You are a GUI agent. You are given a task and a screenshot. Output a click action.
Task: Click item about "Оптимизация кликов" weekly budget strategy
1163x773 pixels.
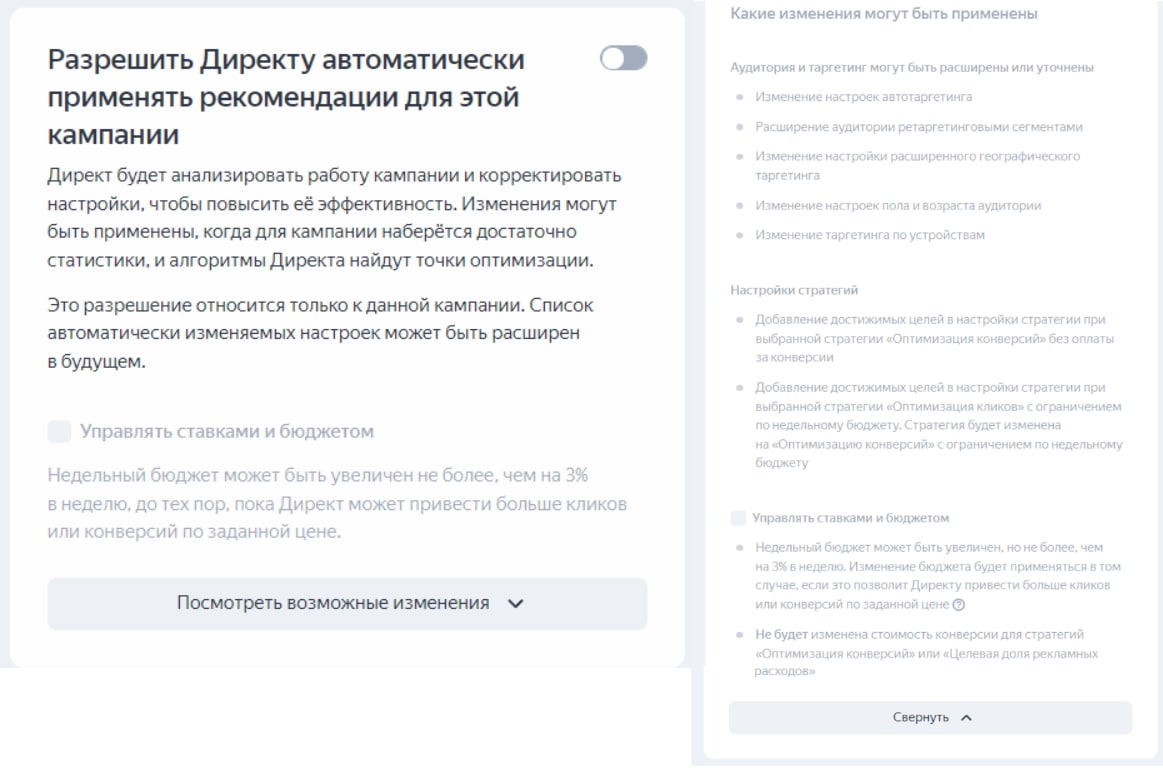tap(938, 425)
